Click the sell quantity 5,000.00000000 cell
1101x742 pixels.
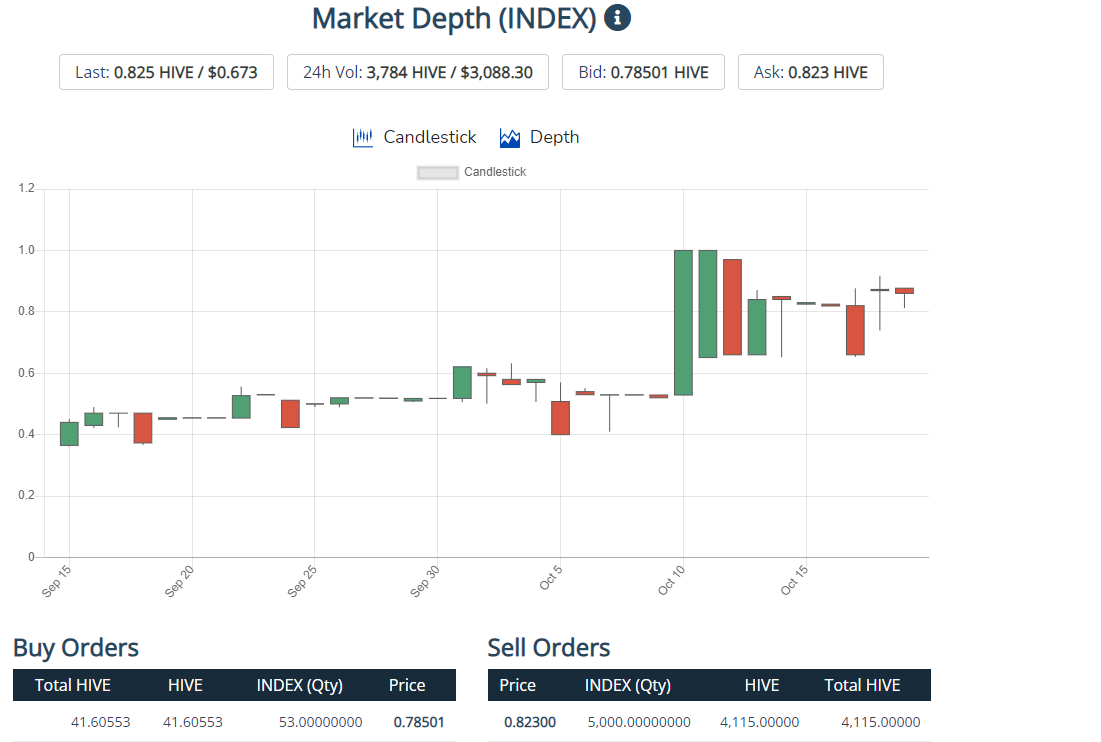click(639, 722)
